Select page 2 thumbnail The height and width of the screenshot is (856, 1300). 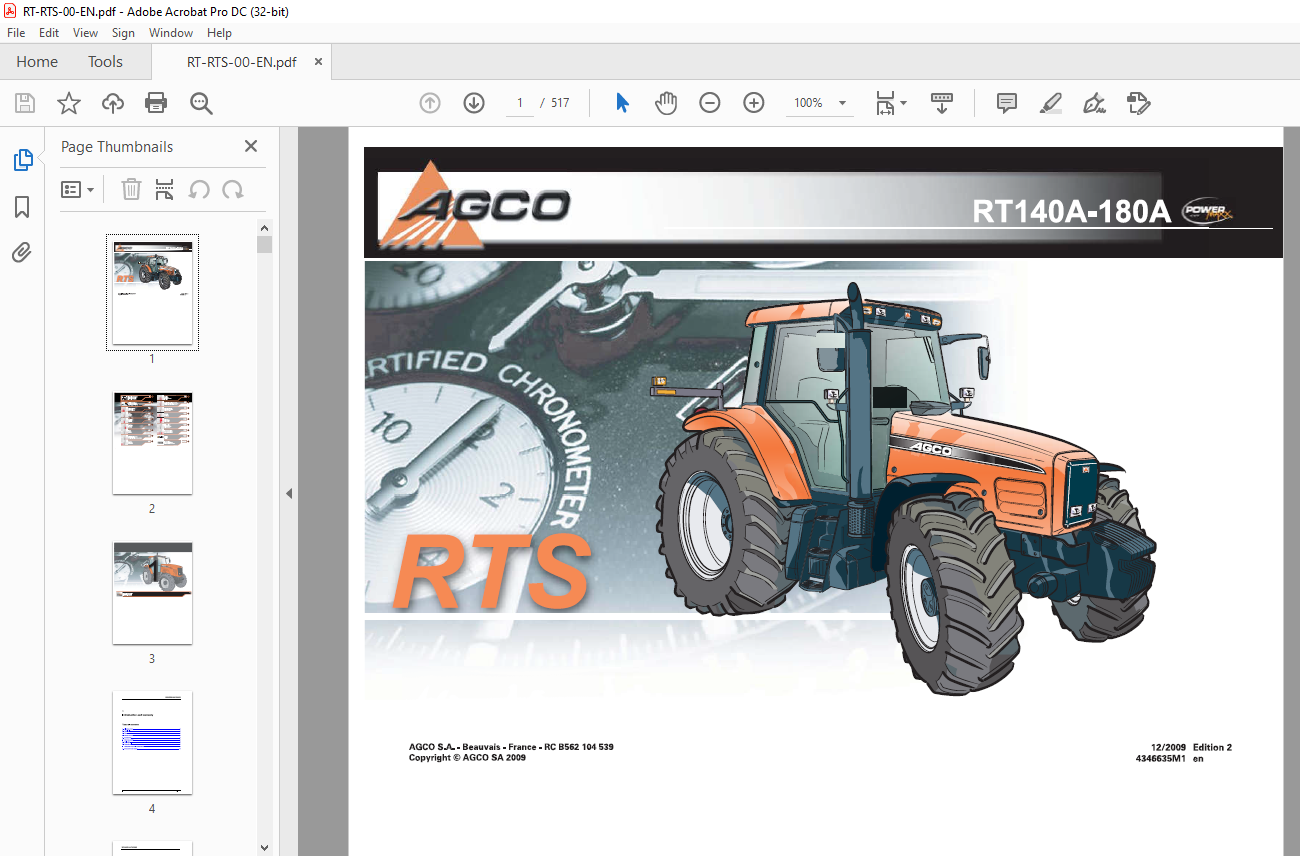tap(152, 443)
